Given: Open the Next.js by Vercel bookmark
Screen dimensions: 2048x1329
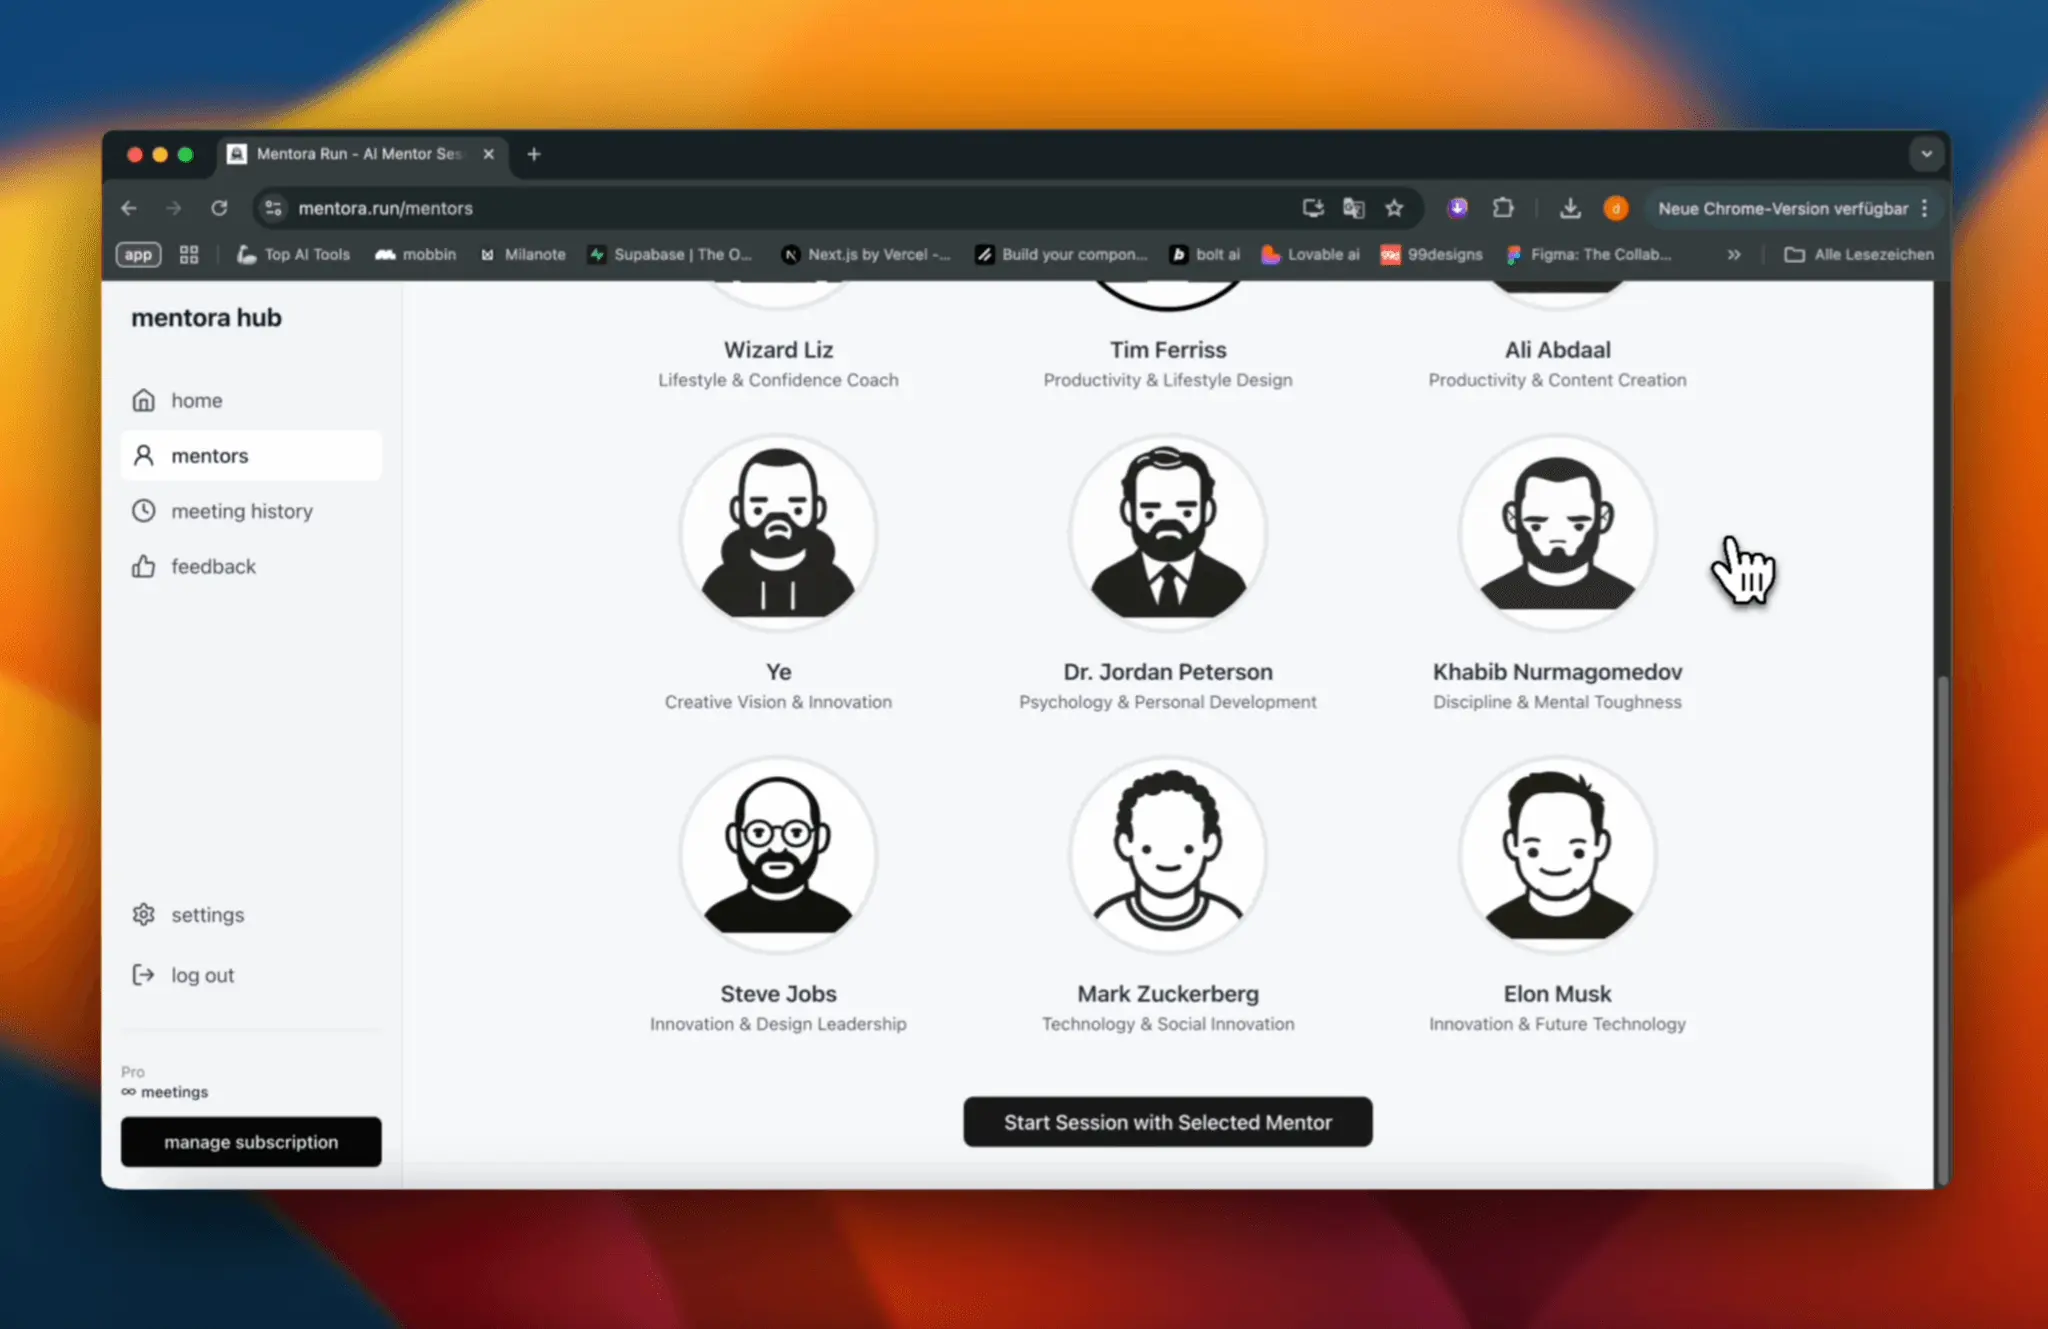Looking at the screenshot, I should point(866,255).
